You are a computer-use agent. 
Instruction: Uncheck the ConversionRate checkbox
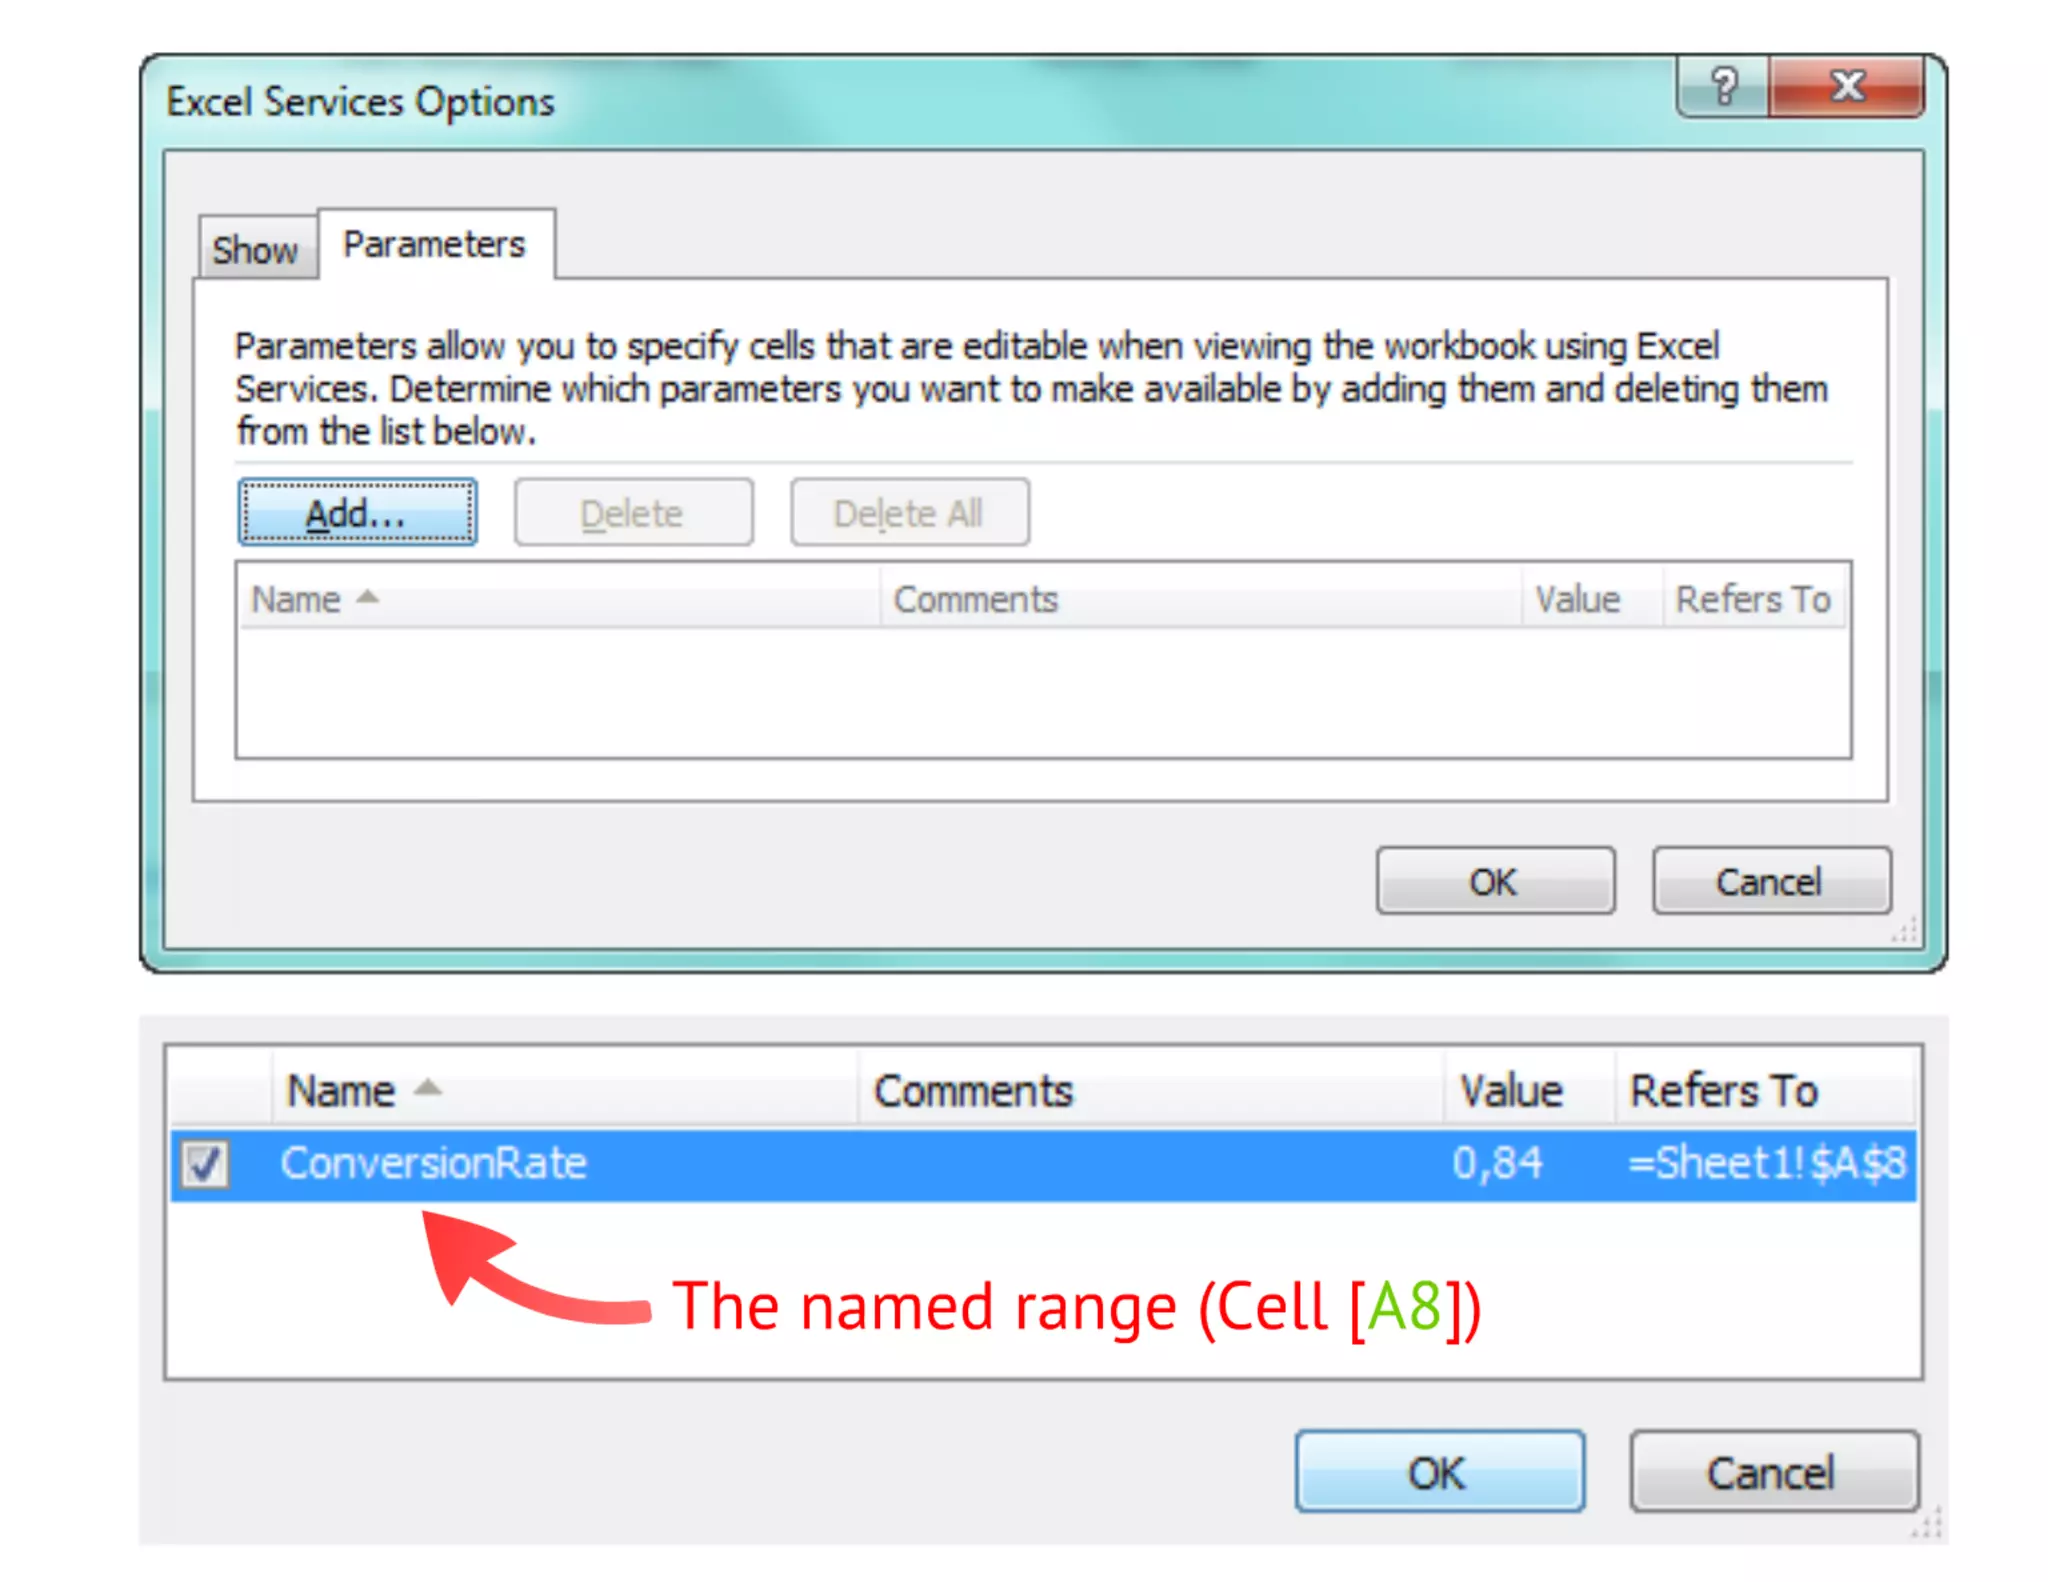coord(206,1164)
